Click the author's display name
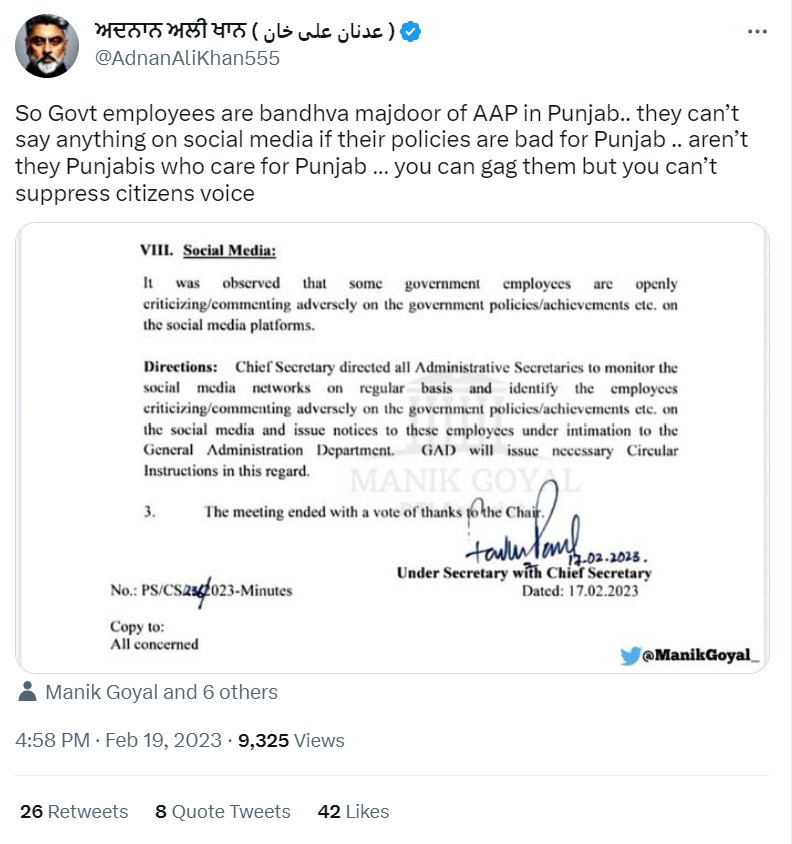Screen dimensions: 792x844 click(245, 31)
